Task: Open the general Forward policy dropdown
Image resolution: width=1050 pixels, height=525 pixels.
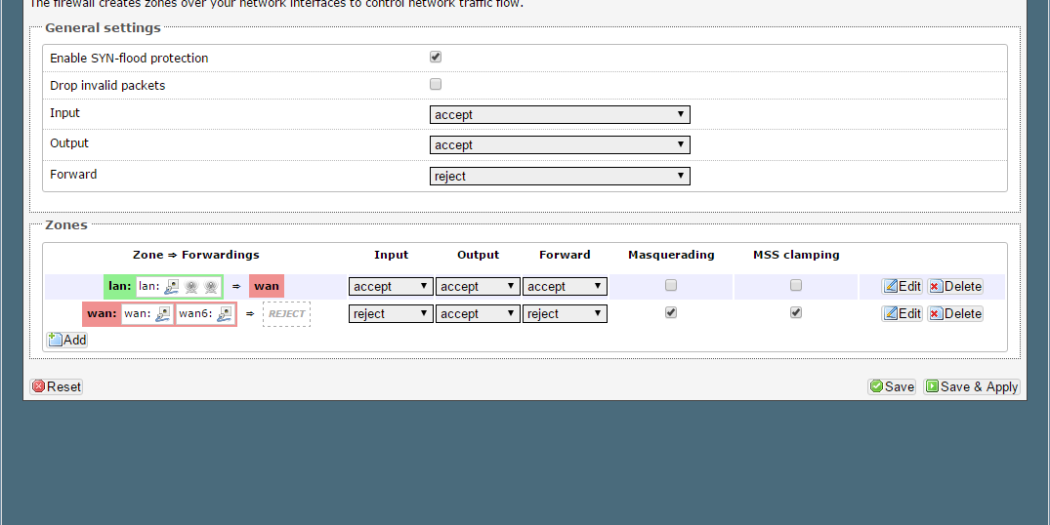Action: click(x=559, y=176)
